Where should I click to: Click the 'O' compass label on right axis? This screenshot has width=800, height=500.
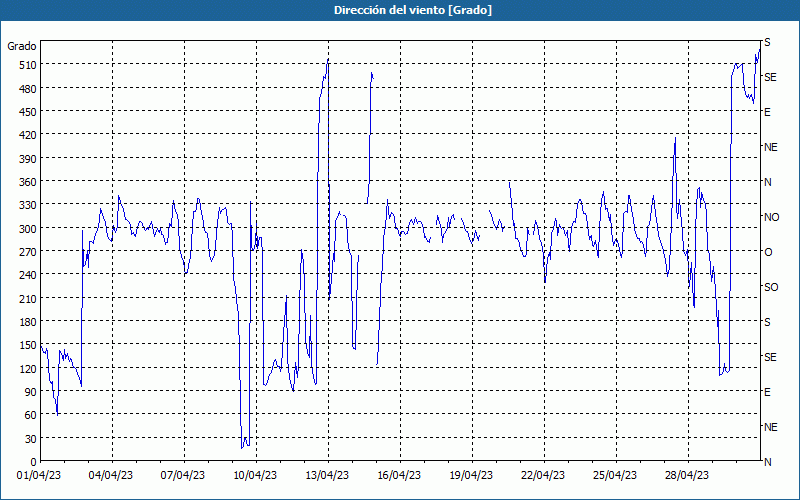click(x=768, y=252)
